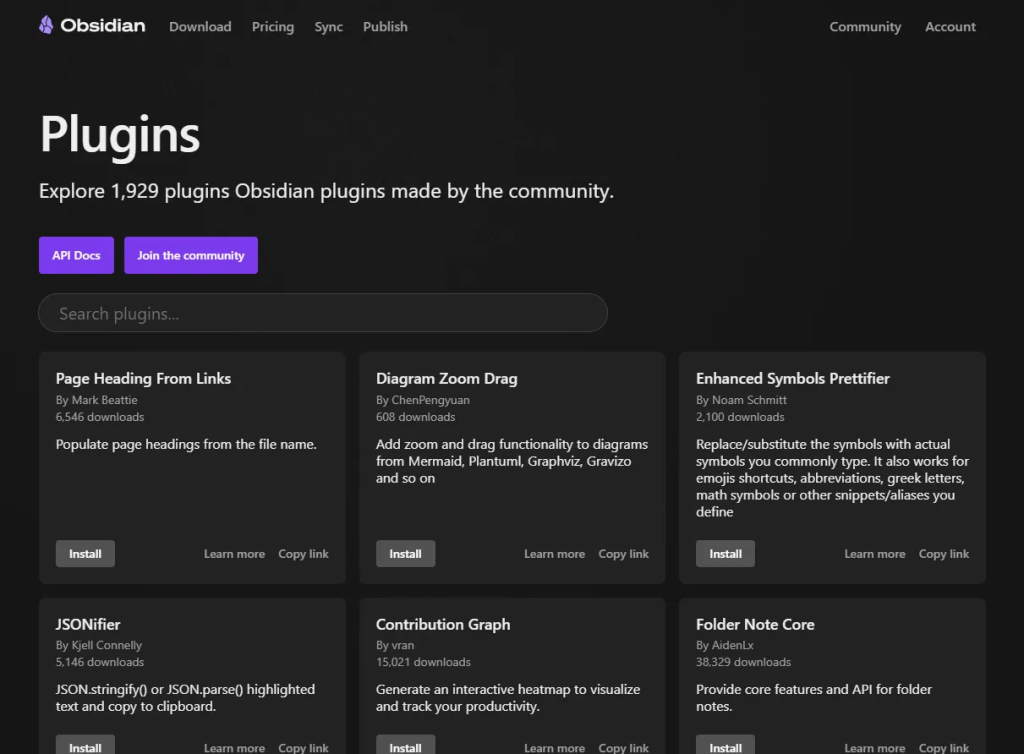
Task: Copy link for Diagram Zoom Drag
Action: (624, 554)
